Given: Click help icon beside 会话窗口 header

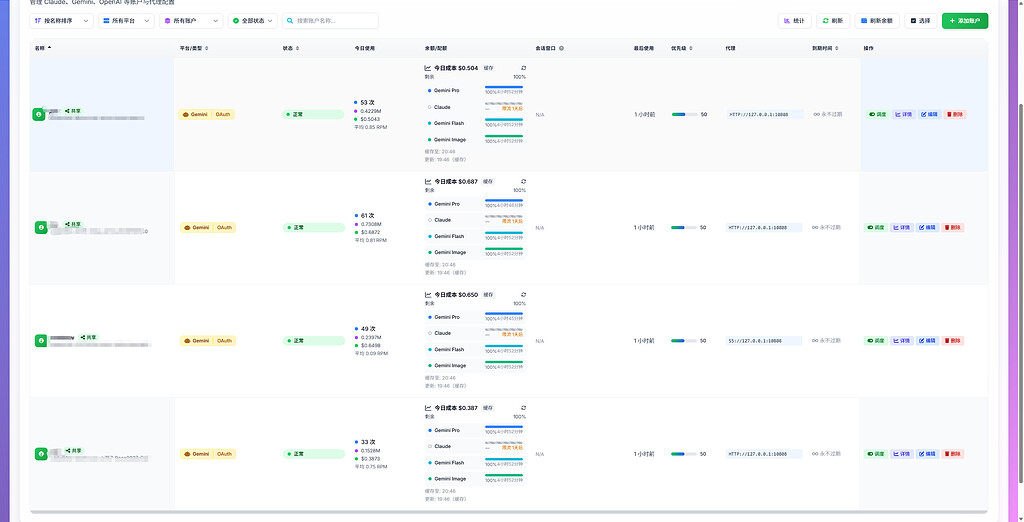Looking at the screenshot, I should click(562, 48).
